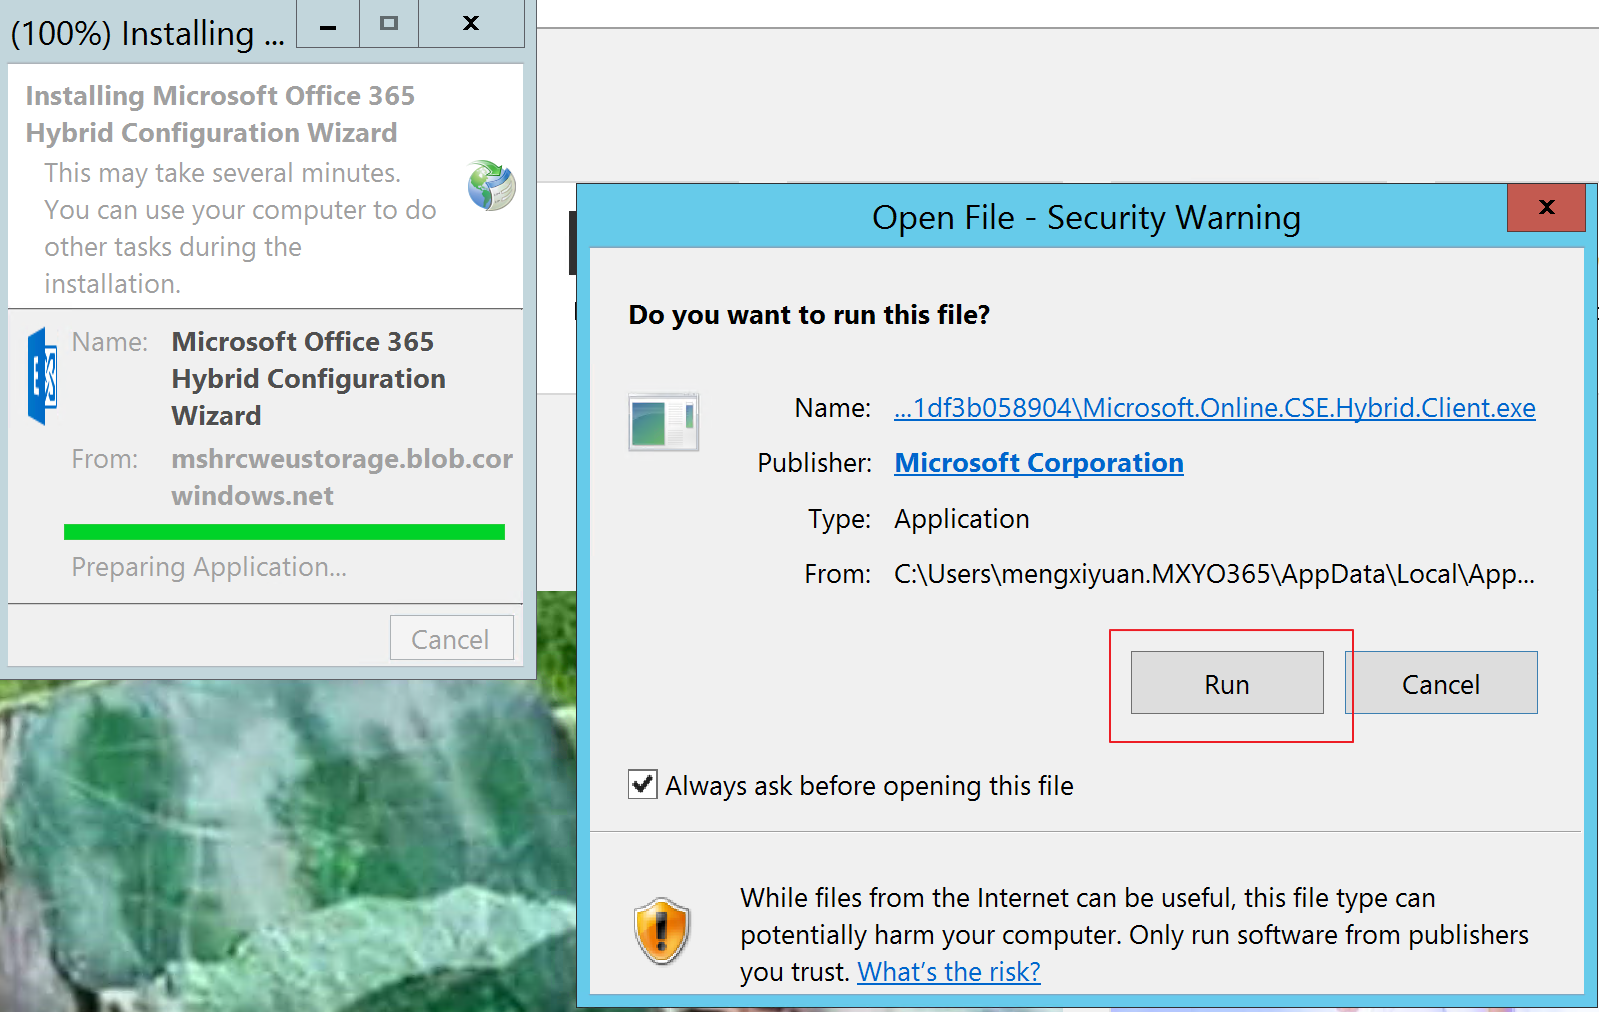This screenshot has width=1599, height=1012.
Task: Click Installing Microsoft Office 365 Hybrid heading
Action: [220, 114]
